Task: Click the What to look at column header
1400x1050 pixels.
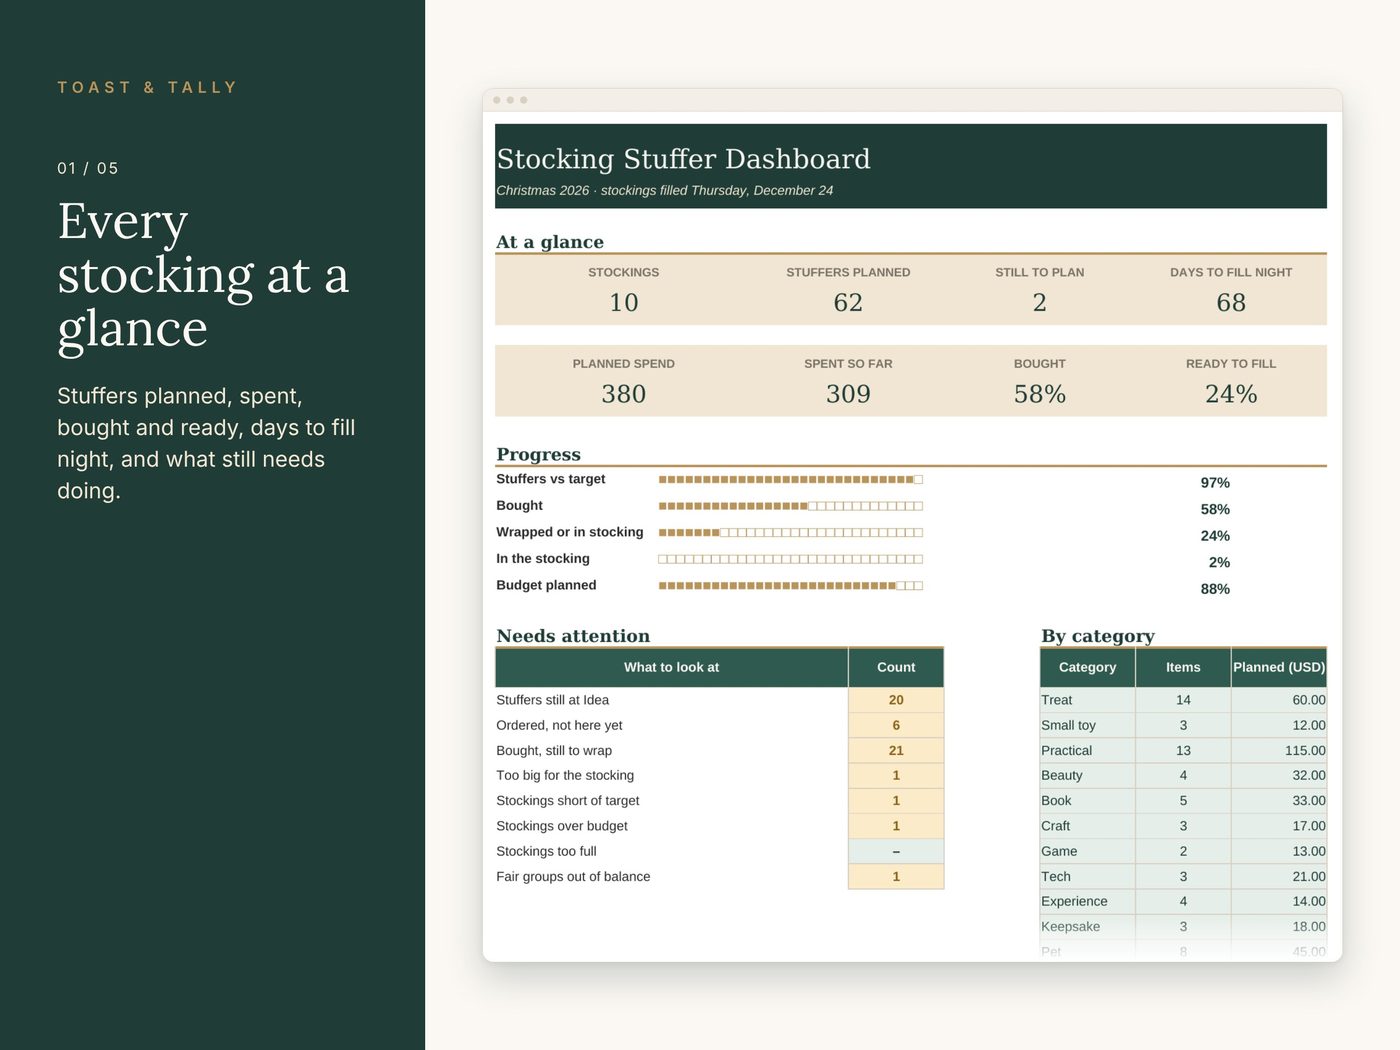Action: pyautogui.click(x=672, y=667)
